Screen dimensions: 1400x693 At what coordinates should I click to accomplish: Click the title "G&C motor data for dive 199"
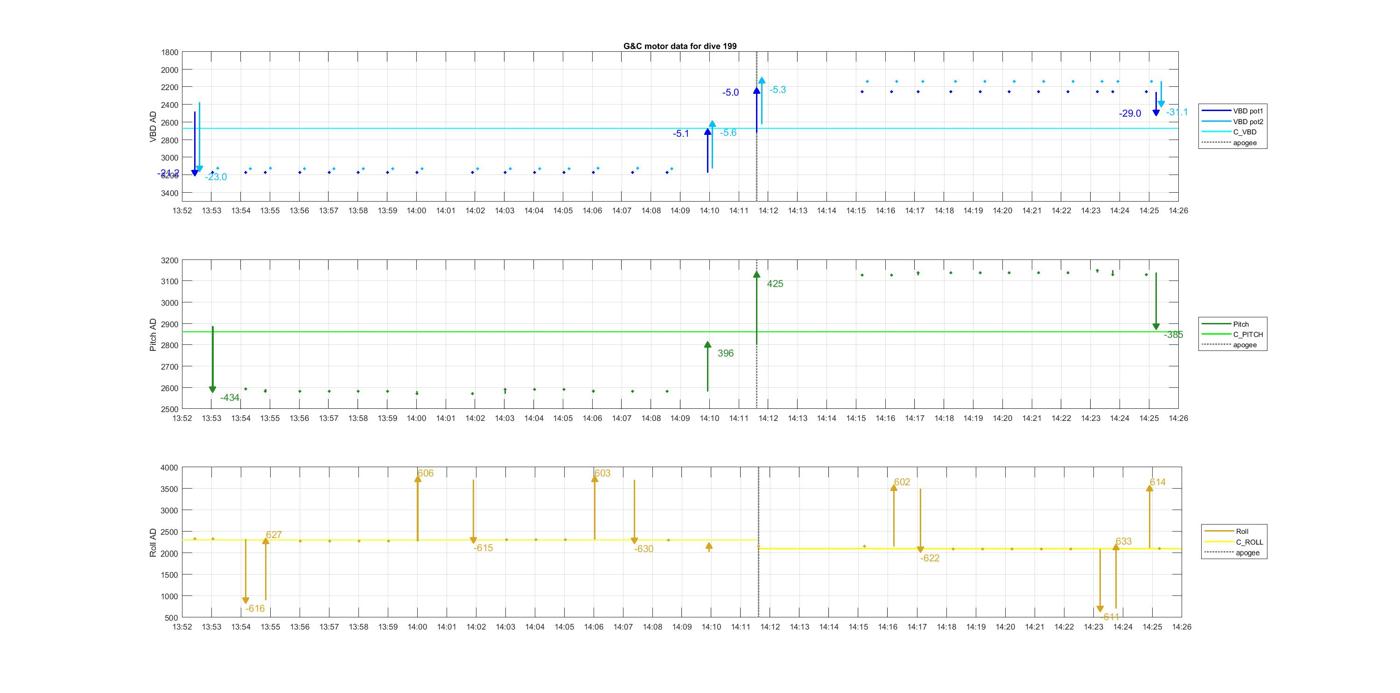pos(680,46)
